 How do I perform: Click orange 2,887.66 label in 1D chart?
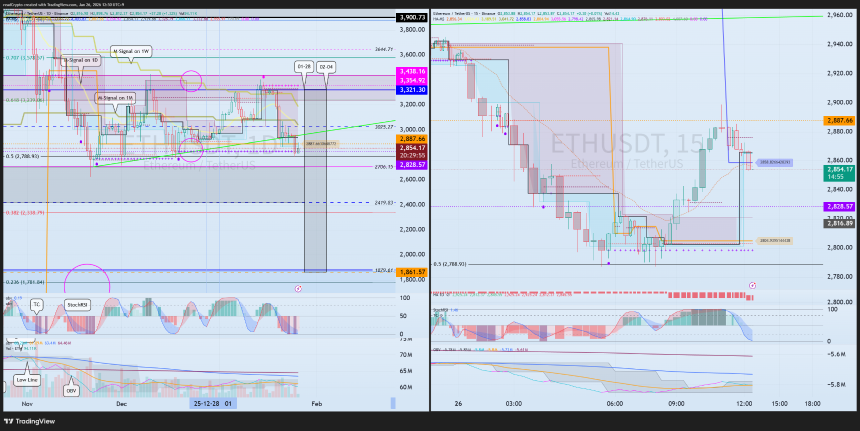(412, 139)
